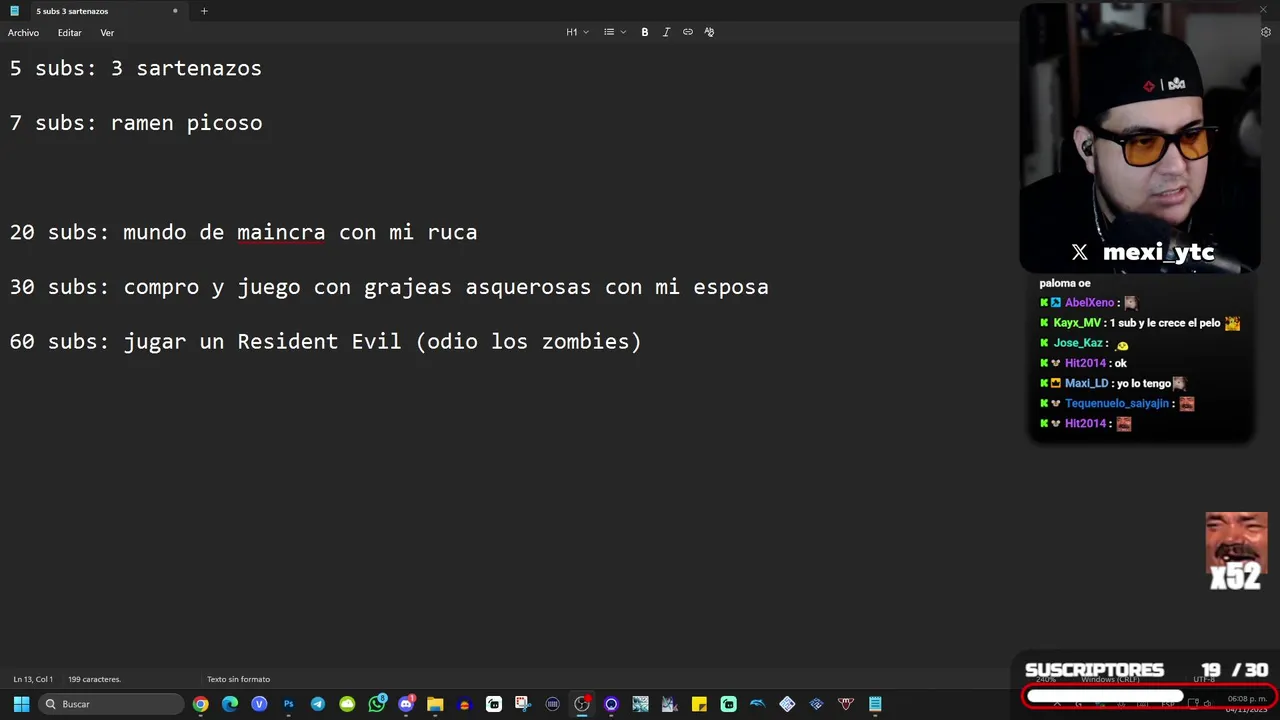The width and height of the screenshot is (1280, 720).
Task: Toggle bold formatting in Notepad toolbar
Action: pos(645,32)
